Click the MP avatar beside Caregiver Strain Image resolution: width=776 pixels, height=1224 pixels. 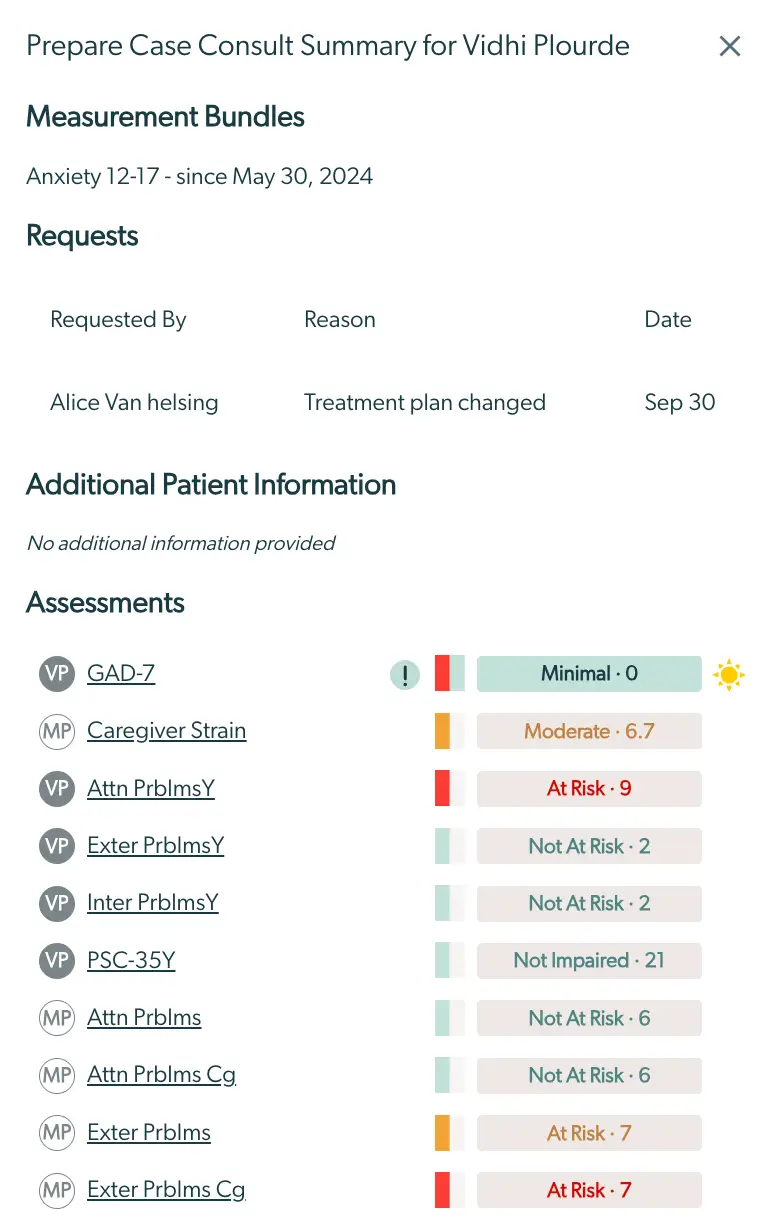click(57, 731)
